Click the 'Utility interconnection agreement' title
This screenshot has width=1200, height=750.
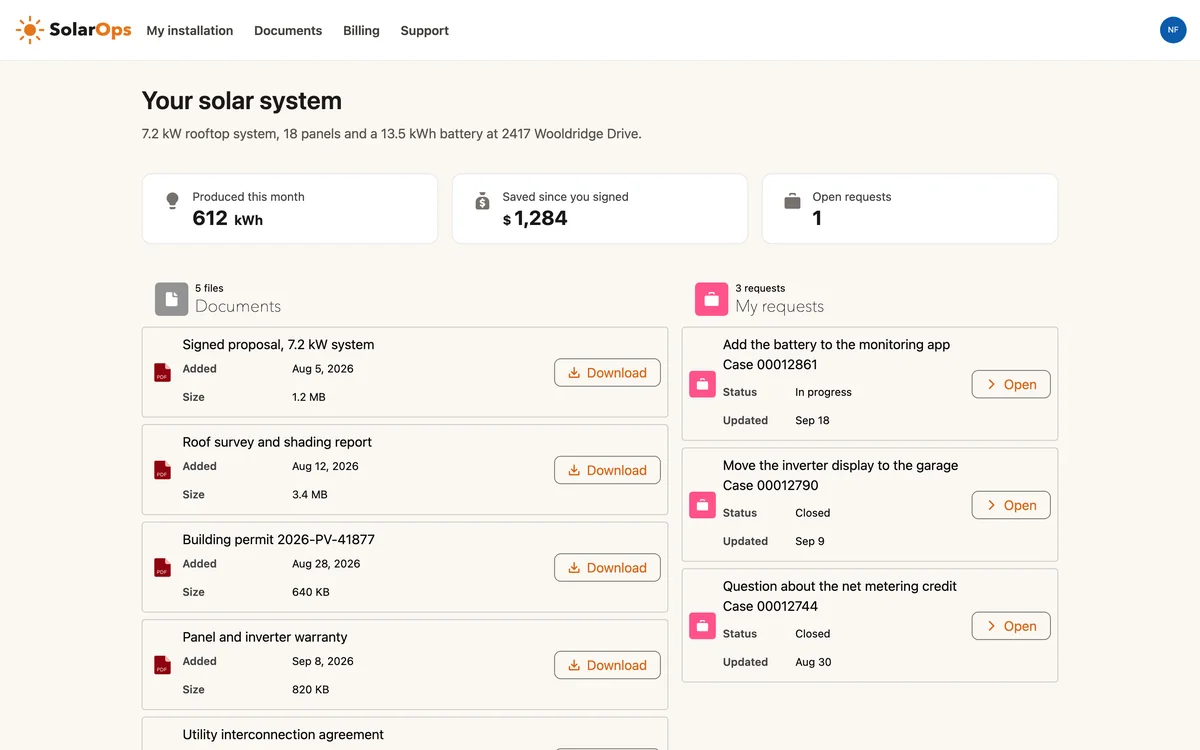click(x=283, y=734)
